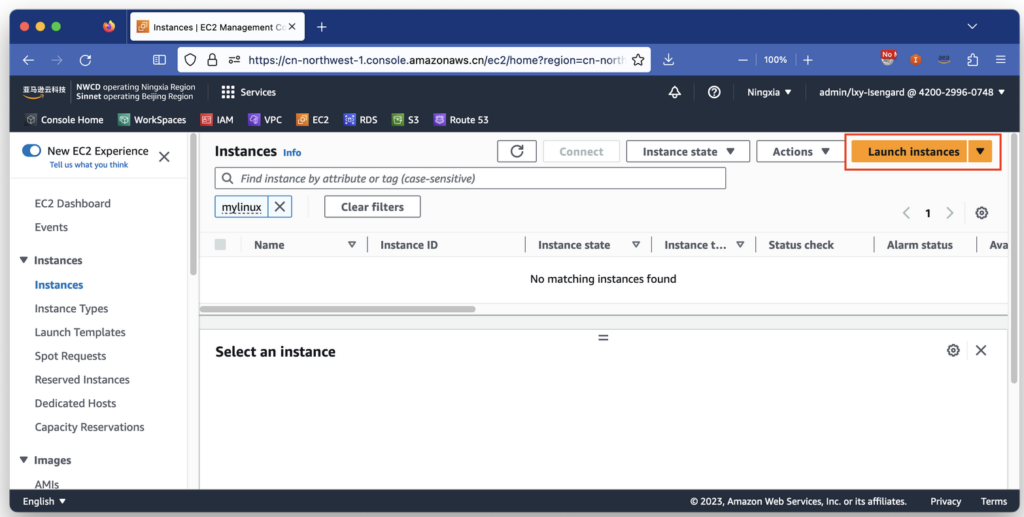Open VPC service shortcut
The height and width of the screenshot is (517, 1024).
click(265, 119)
